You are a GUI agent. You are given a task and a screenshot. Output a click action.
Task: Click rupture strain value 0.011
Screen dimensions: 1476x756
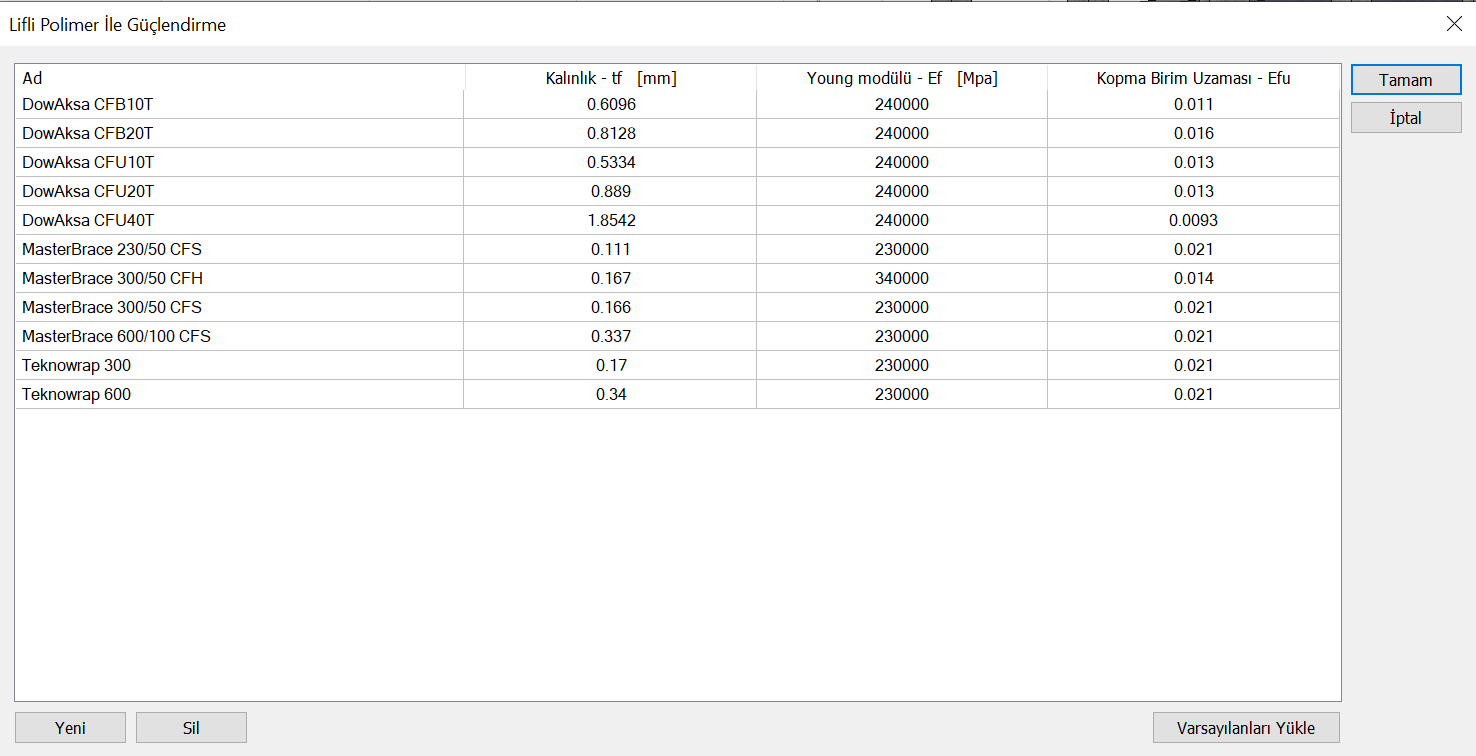[1193, 104]
